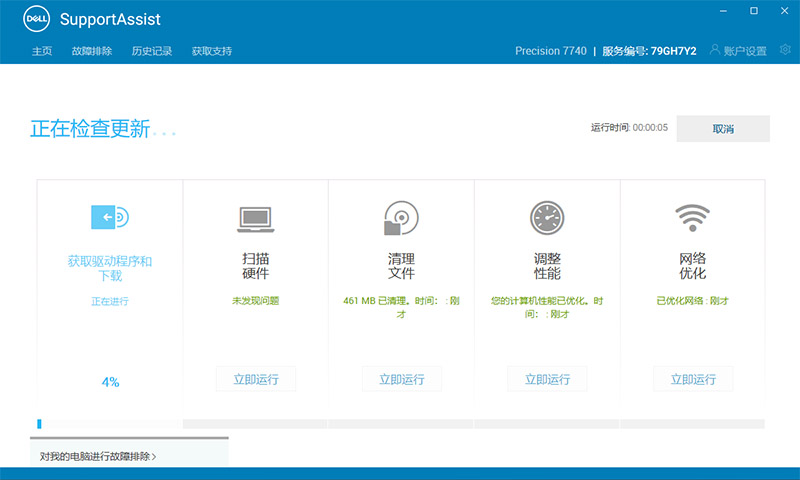Click the 未发现问题 status text
800x480 pixels.
(x=256, y=301)
